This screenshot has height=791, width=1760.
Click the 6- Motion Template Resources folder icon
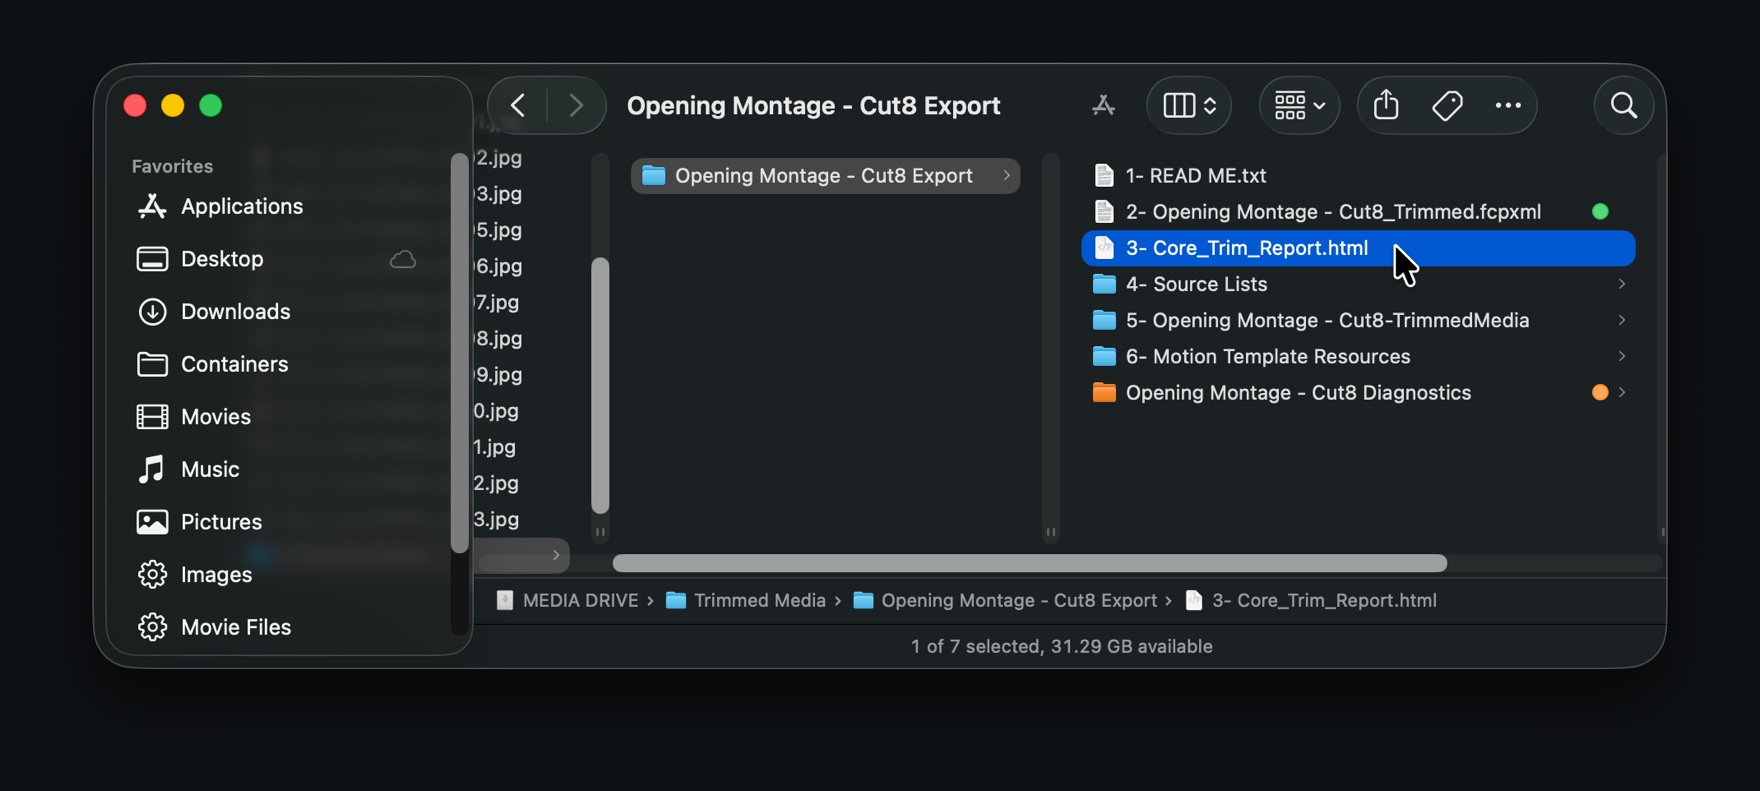(1104, 356)
